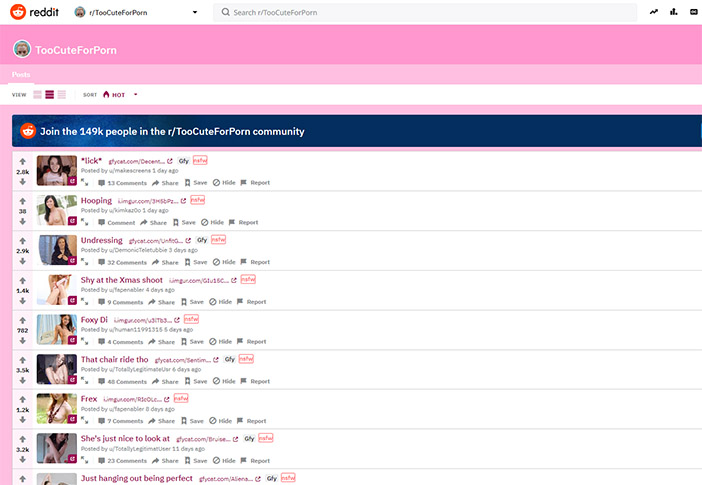Click the nsfw tag on "Hooping" post
The height and width of the screenshot is (485, 702).
point(197,200)
